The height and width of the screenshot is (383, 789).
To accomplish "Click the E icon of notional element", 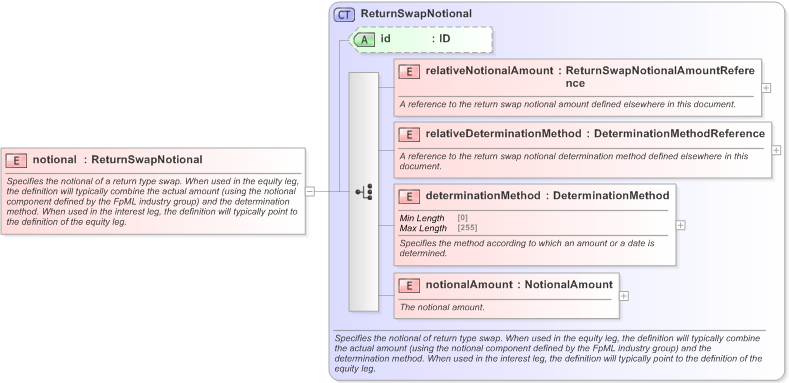I will [x=16, y=161].
